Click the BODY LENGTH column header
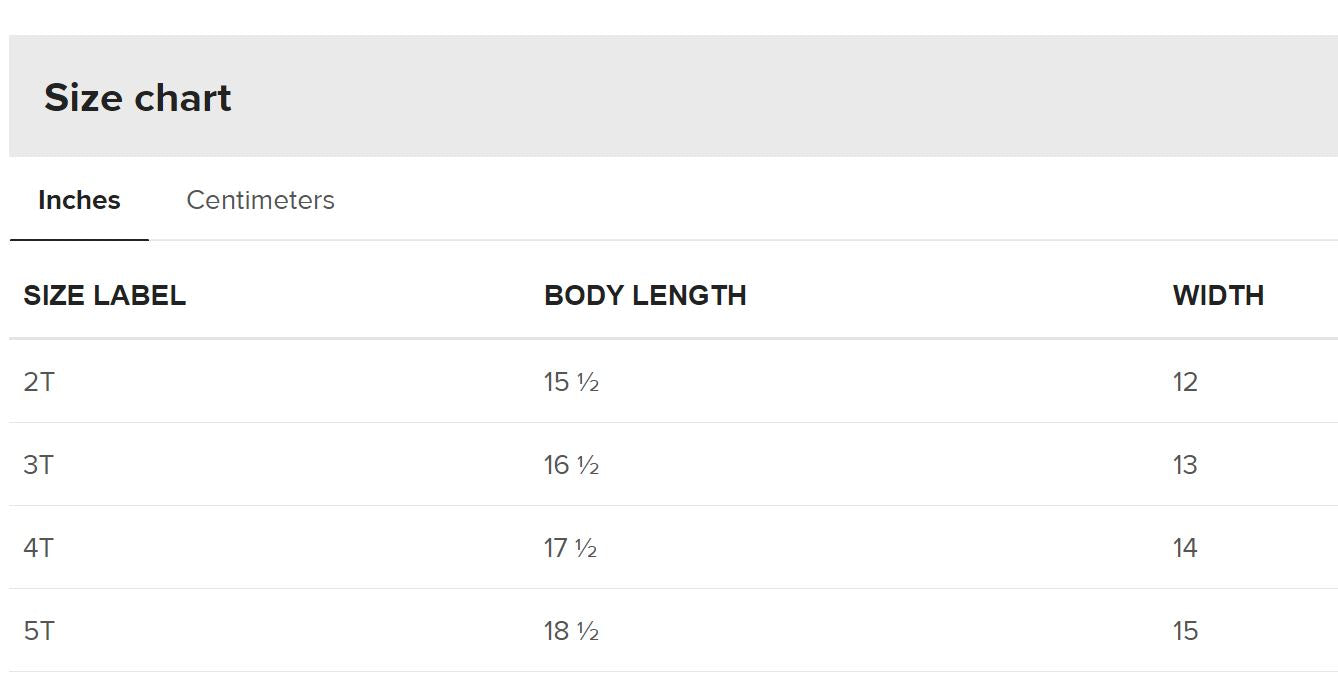Screen dimensions: 1338x683 point(645,296)
